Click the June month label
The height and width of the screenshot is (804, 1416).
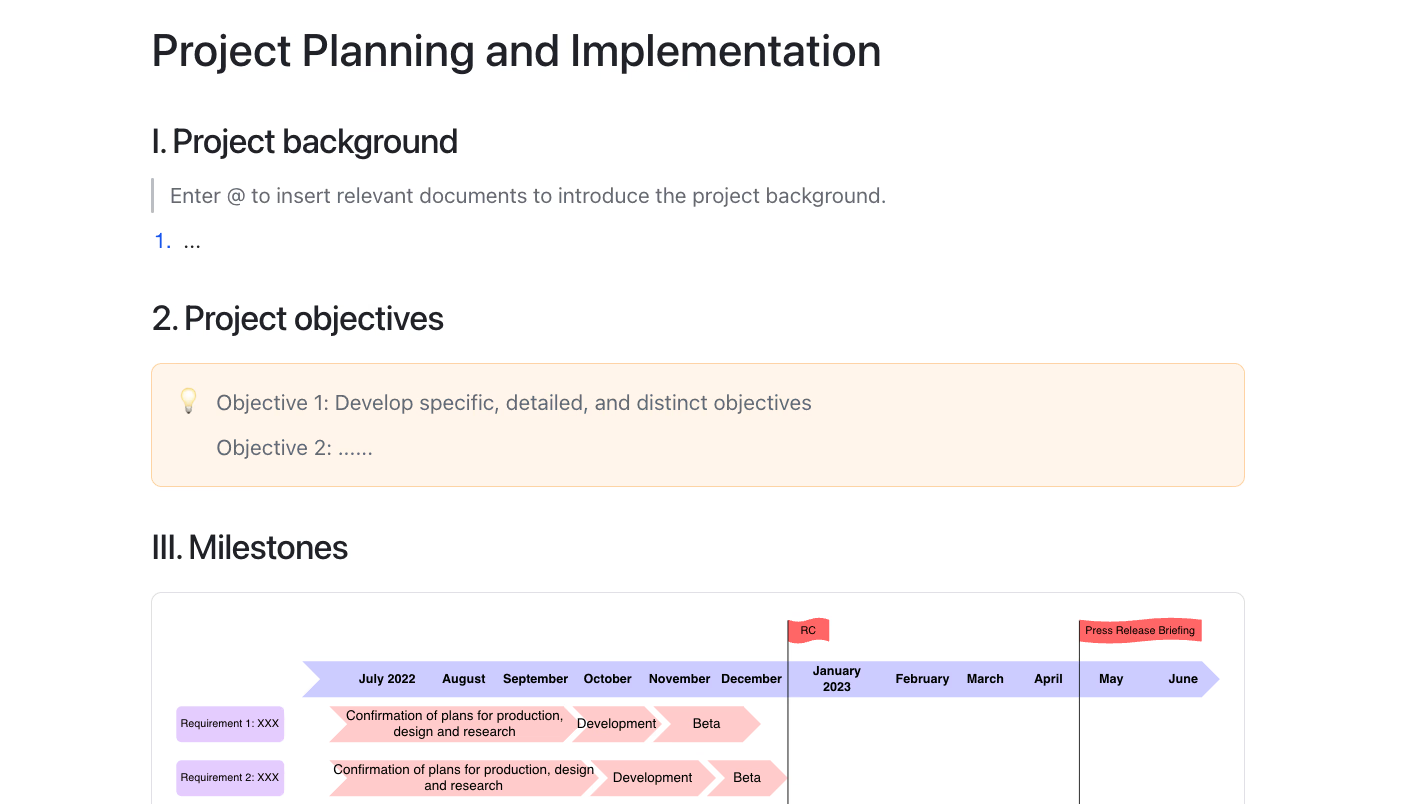coord(1183,679)
